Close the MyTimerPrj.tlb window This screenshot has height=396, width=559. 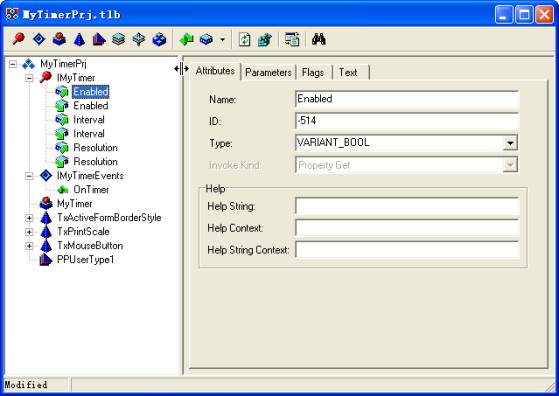[x=545, y=15]
